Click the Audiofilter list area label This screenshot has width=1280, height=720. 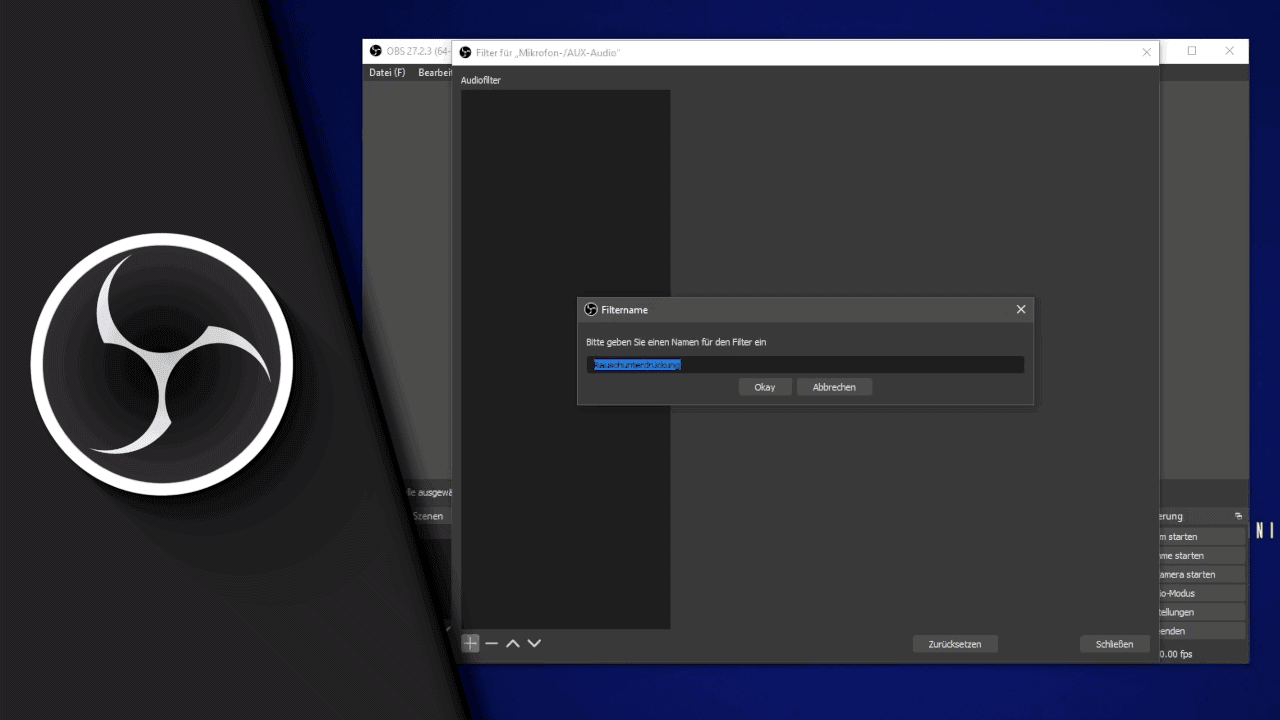click(481, 80)
